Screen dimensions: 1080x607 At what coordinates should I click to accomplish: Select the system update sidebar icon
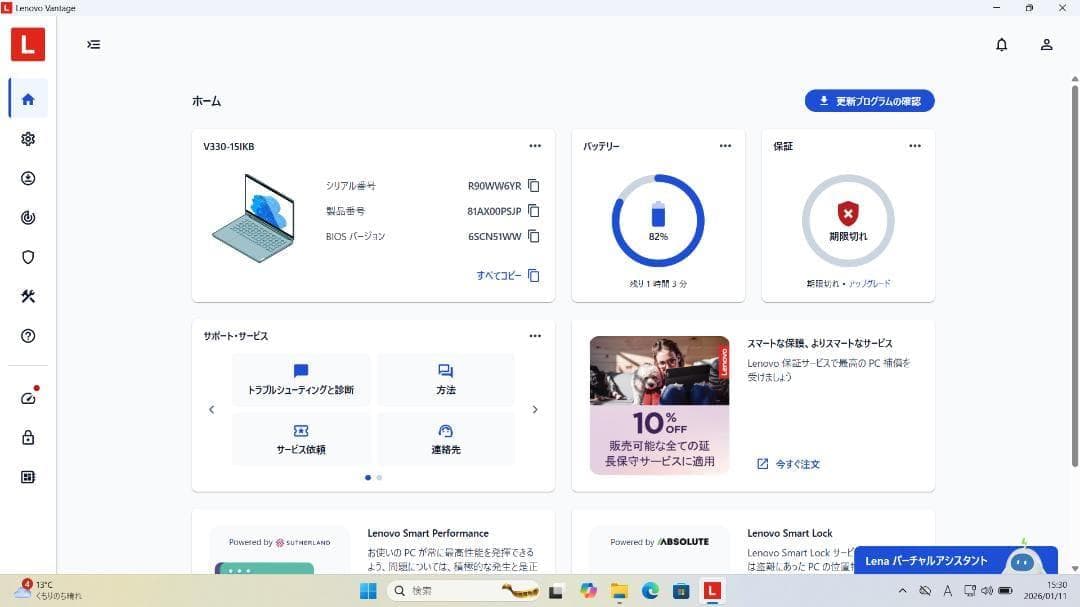[27, 178]
